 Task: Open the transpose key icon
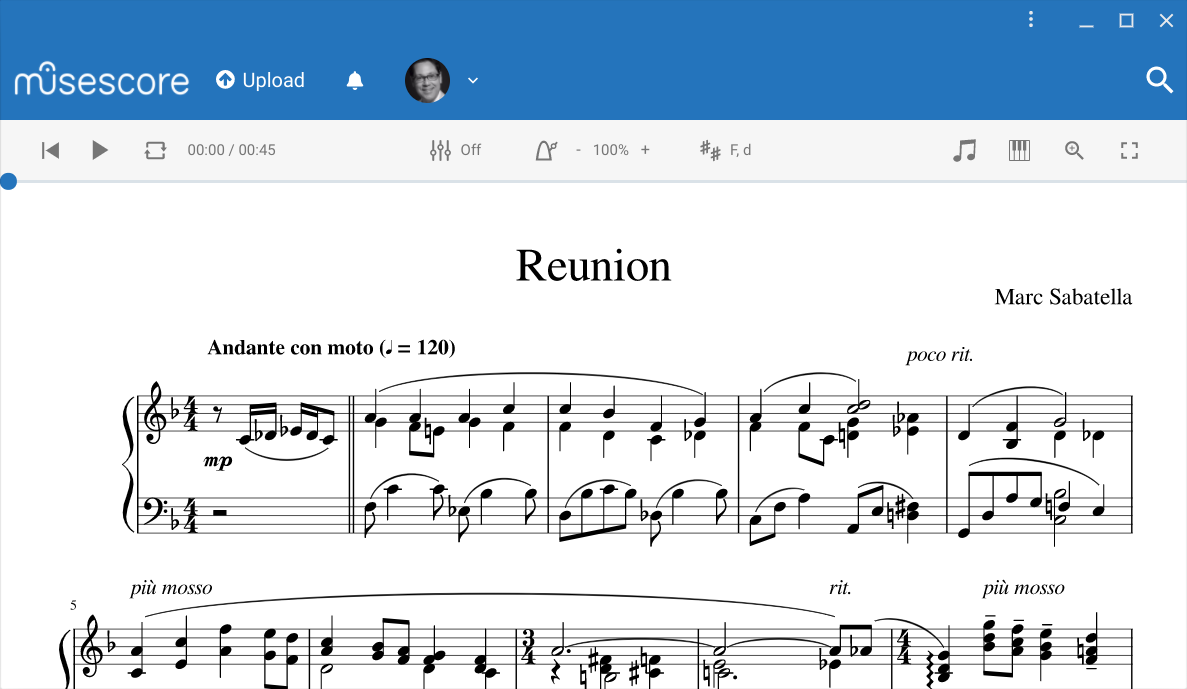pos(709,150)
